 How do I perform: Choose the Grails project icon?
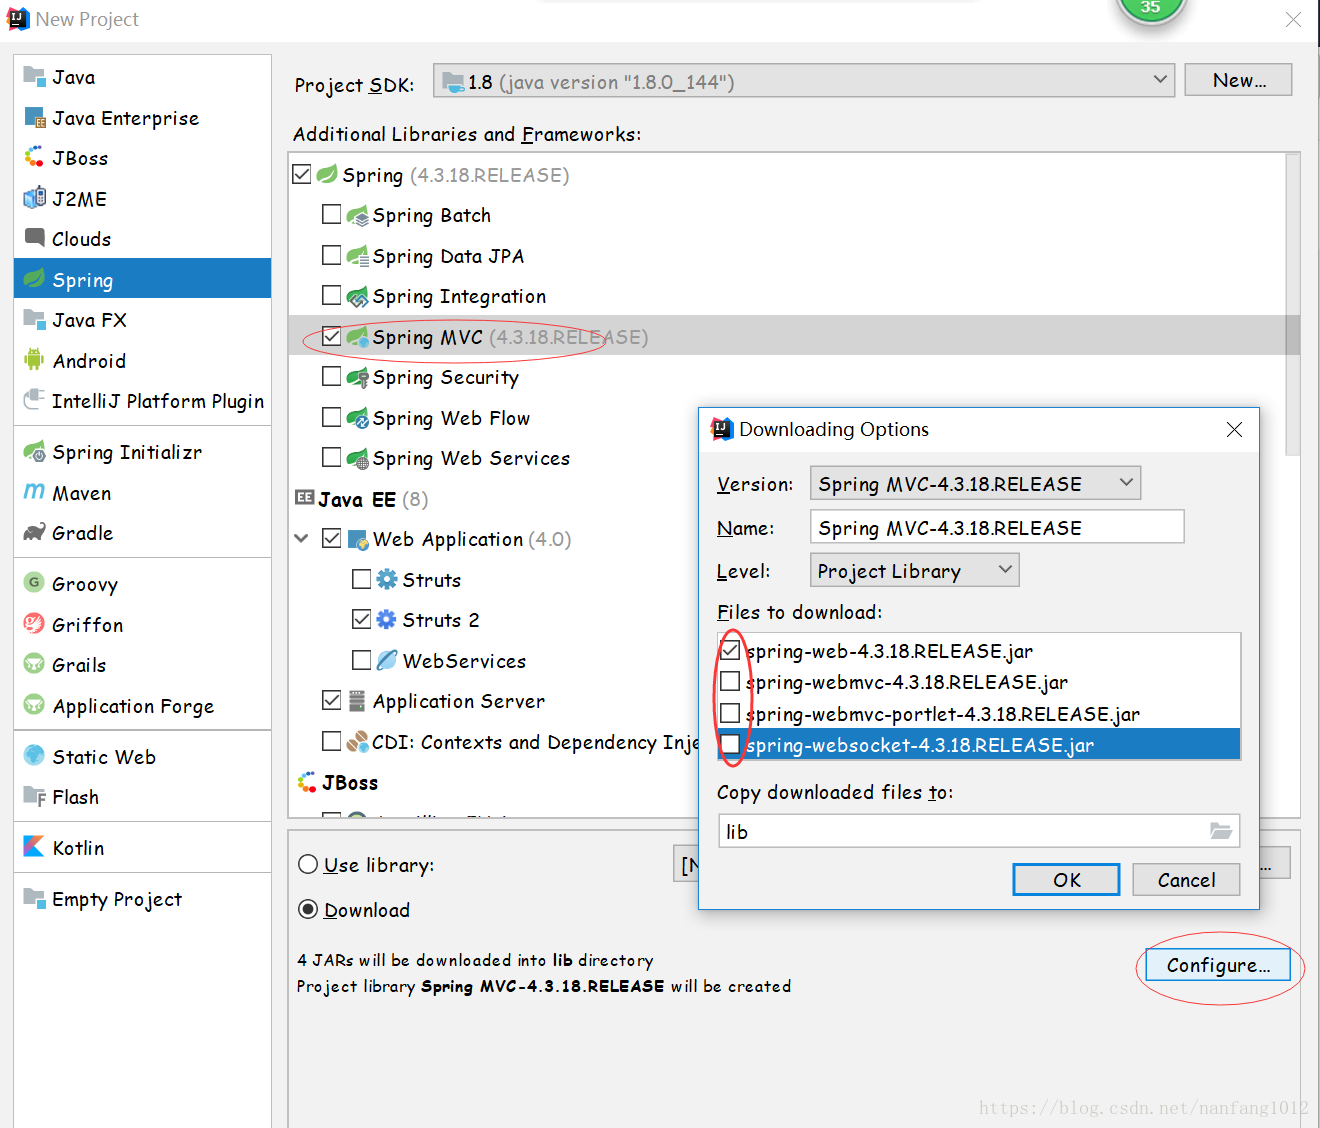34,664
